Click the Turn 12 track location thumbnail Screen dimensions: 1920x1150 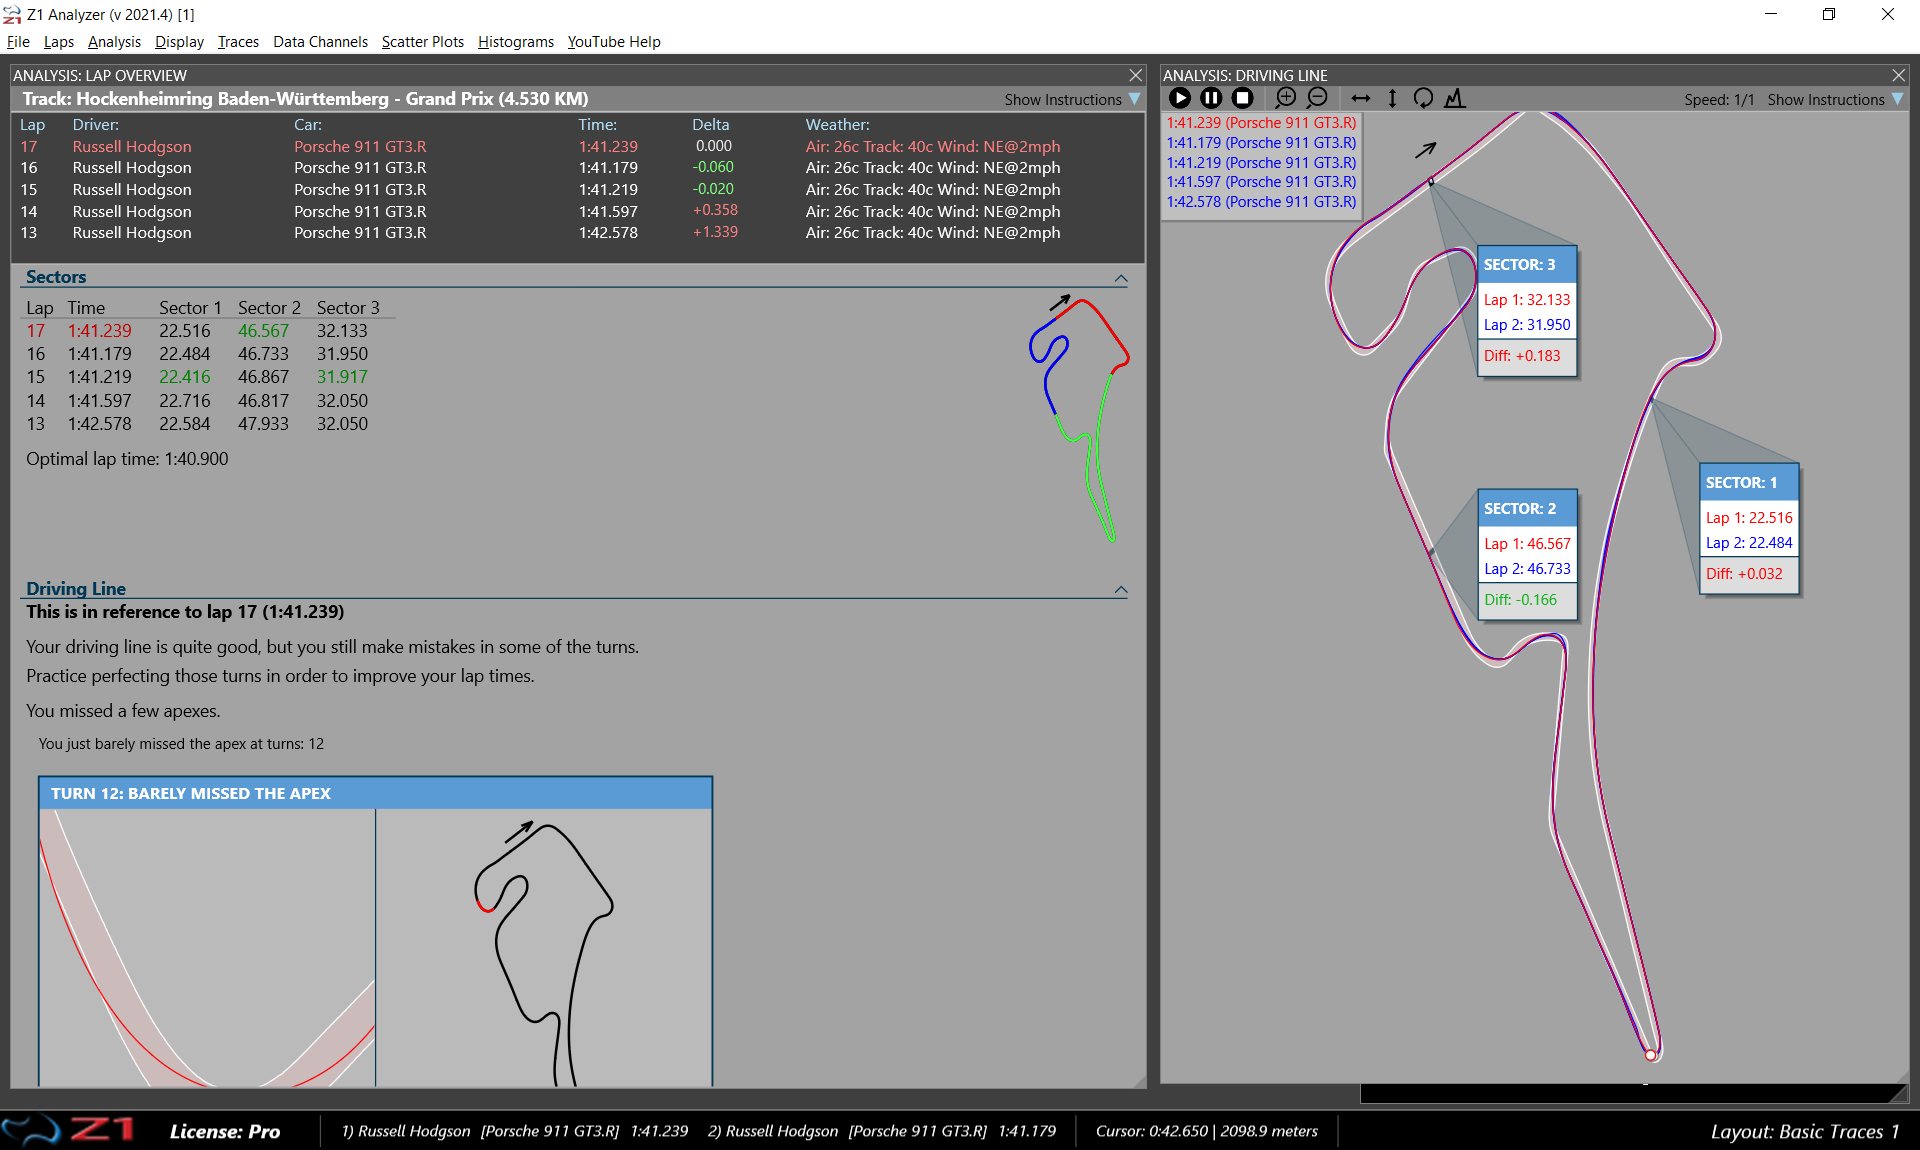tap(544, 948)
